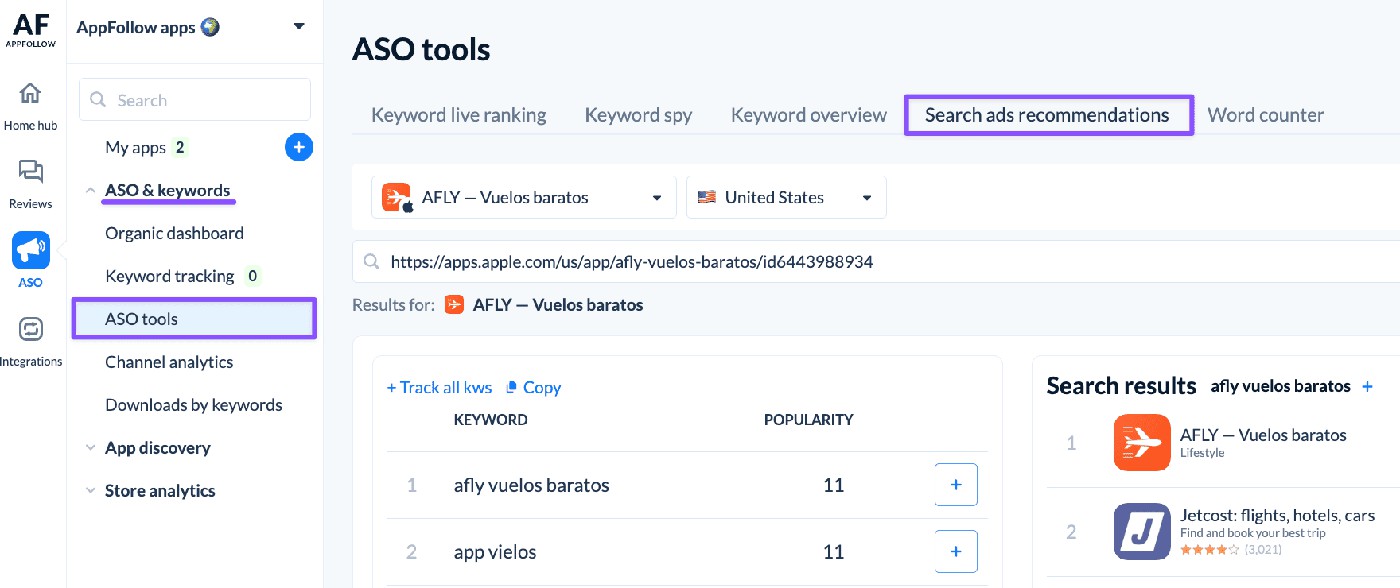Expand the App discovery section
Viewport: 1400px width, 588px height.
point(91,448)
